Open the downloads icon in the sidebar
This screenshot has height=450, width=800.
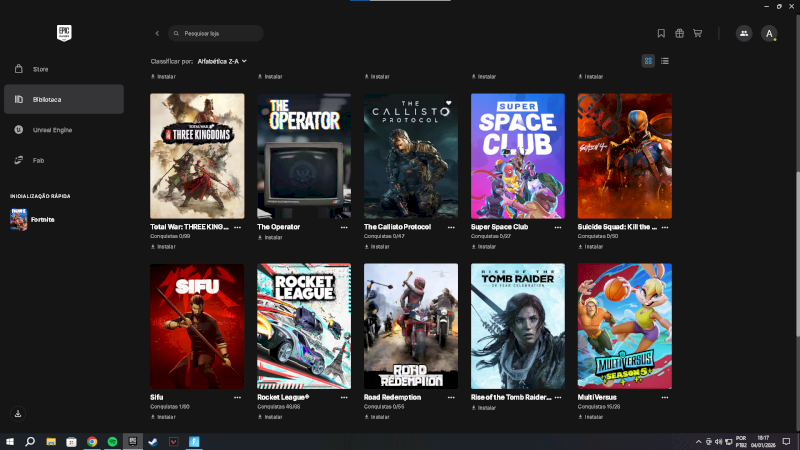click(18, 413)
